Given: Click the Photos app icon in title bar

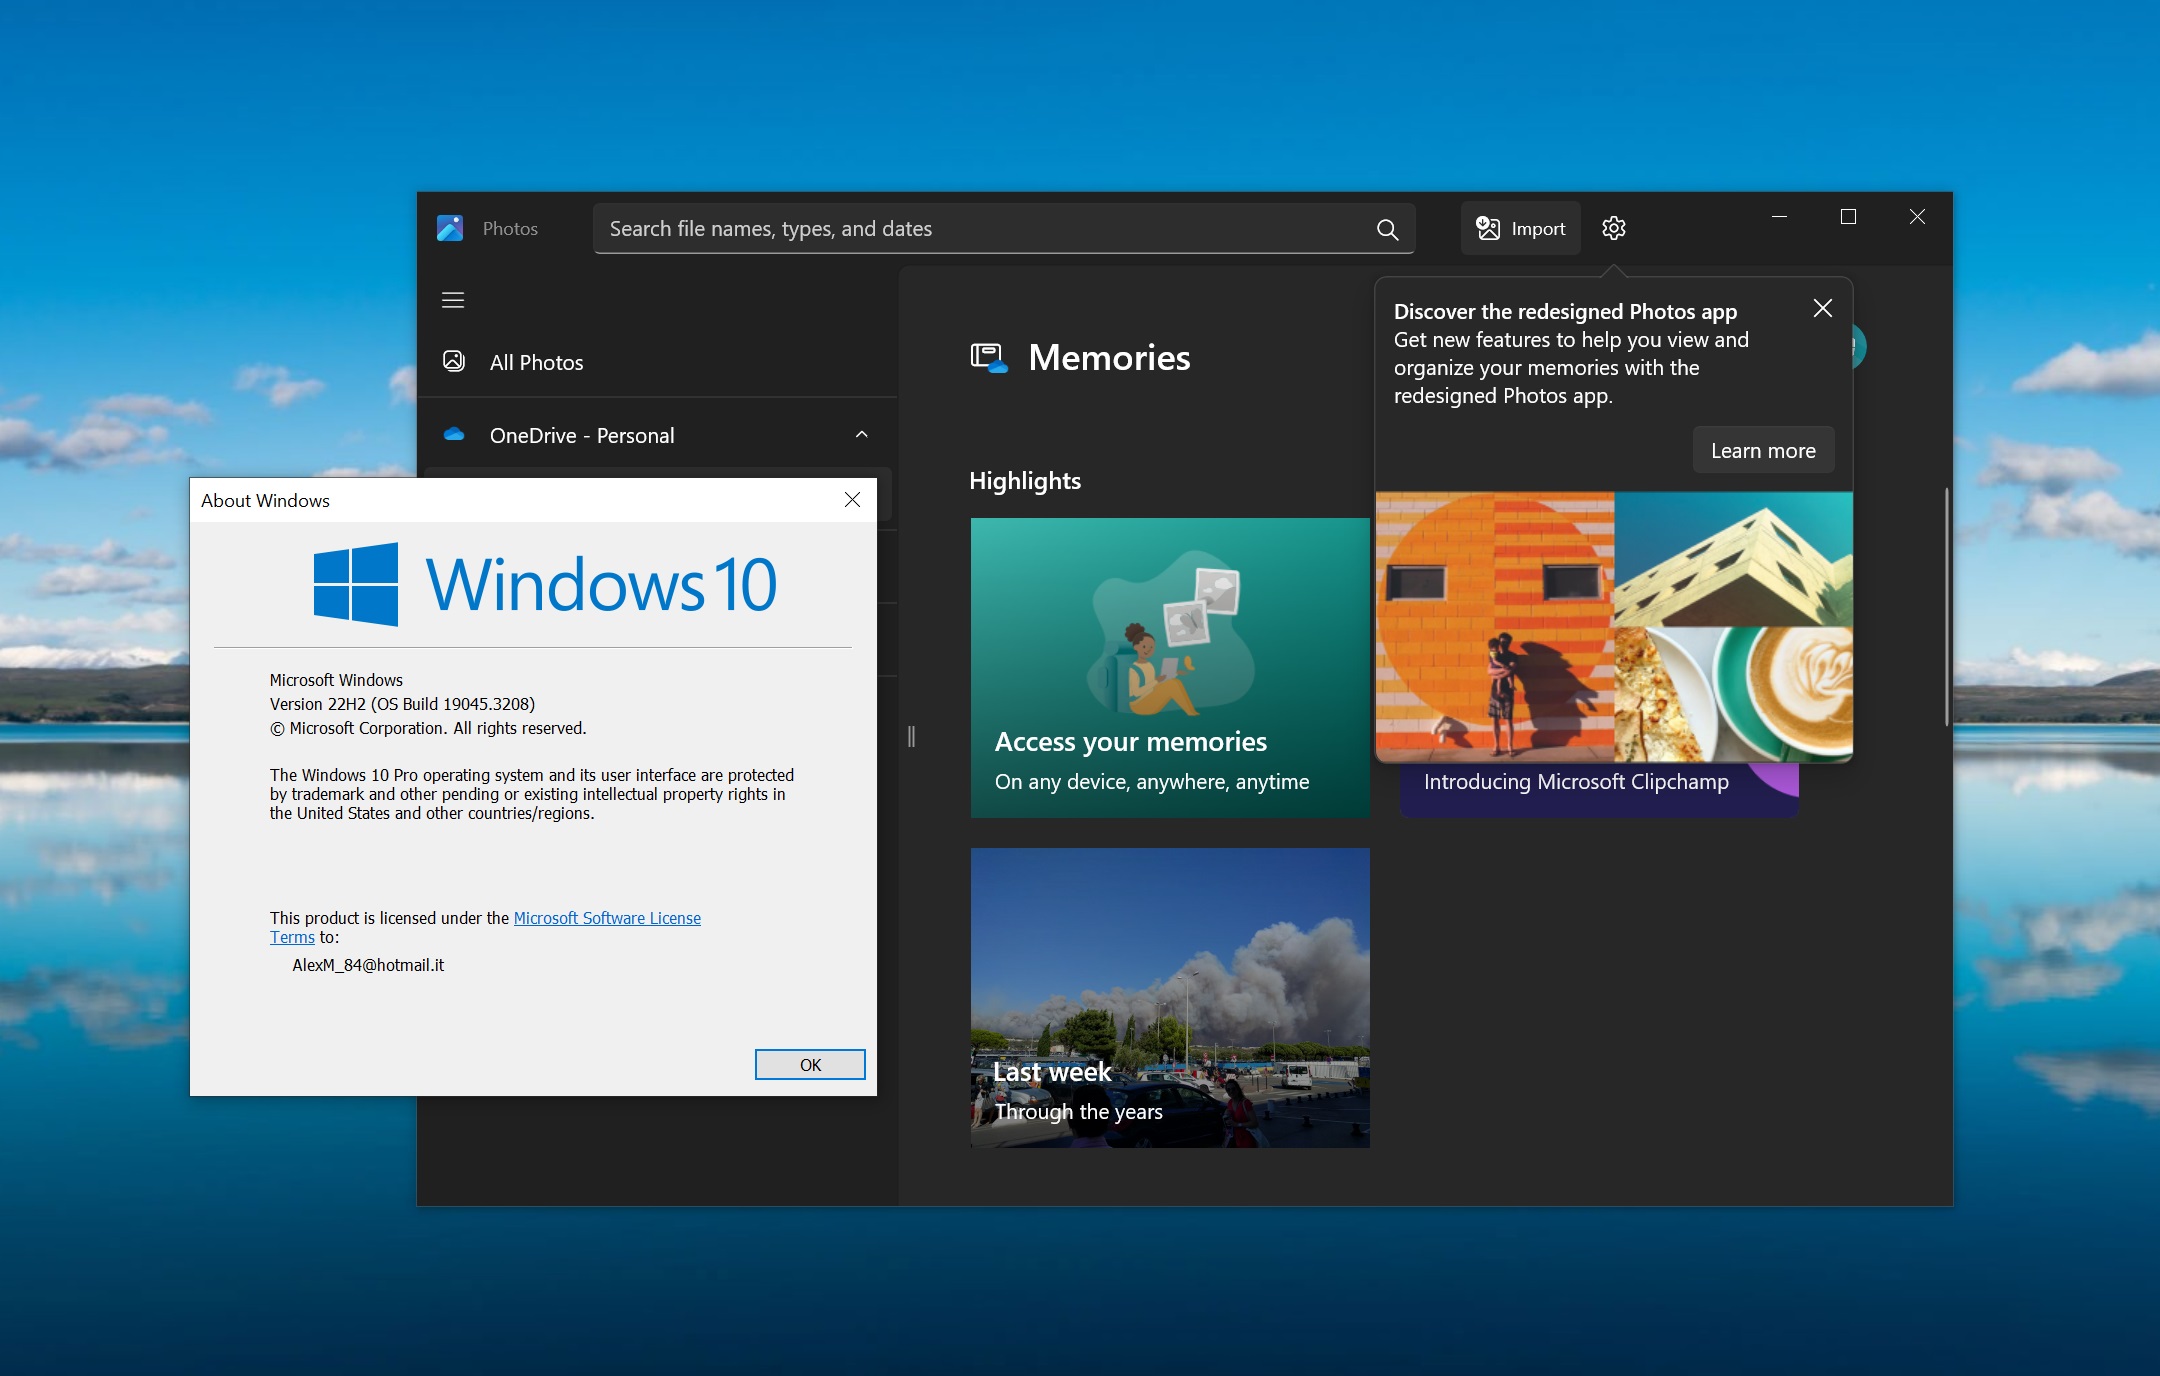Looking at the screenshot, I should tap(452, 227).
